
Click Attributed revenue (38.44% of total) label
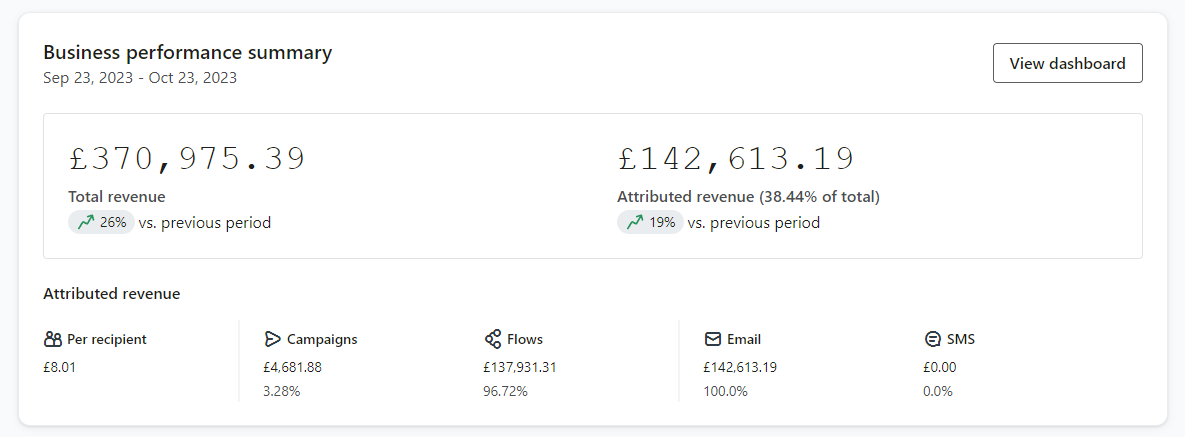click(x=748, y=197)
